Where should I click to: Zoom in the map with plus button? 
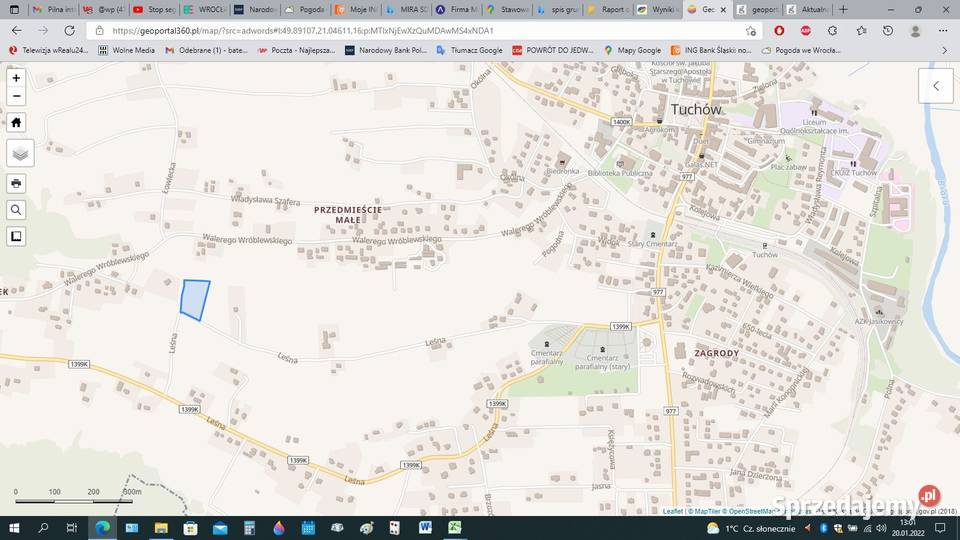tap(16, 78)
